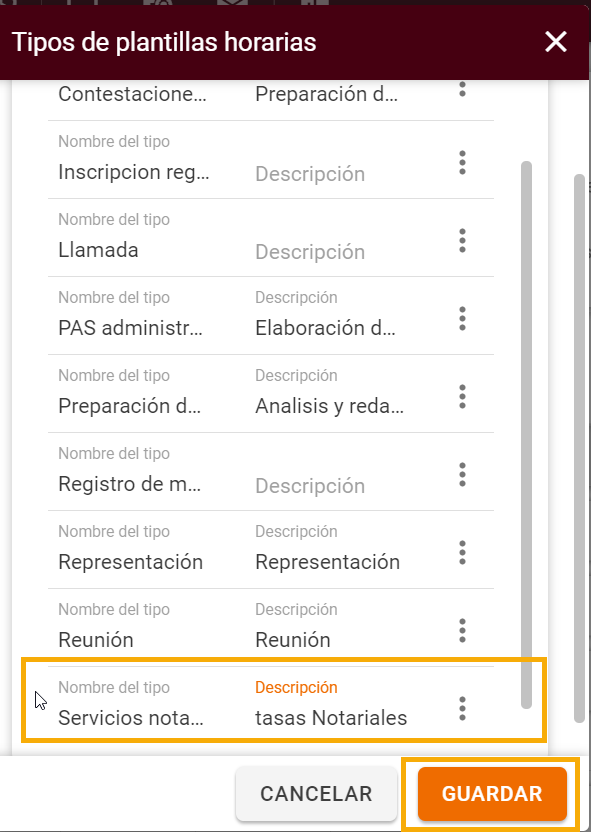Close the Tipos de plantillas horarias dialog
Image resolution: width=591 pixels, height=832 pixels.
[x=555, y=42]
